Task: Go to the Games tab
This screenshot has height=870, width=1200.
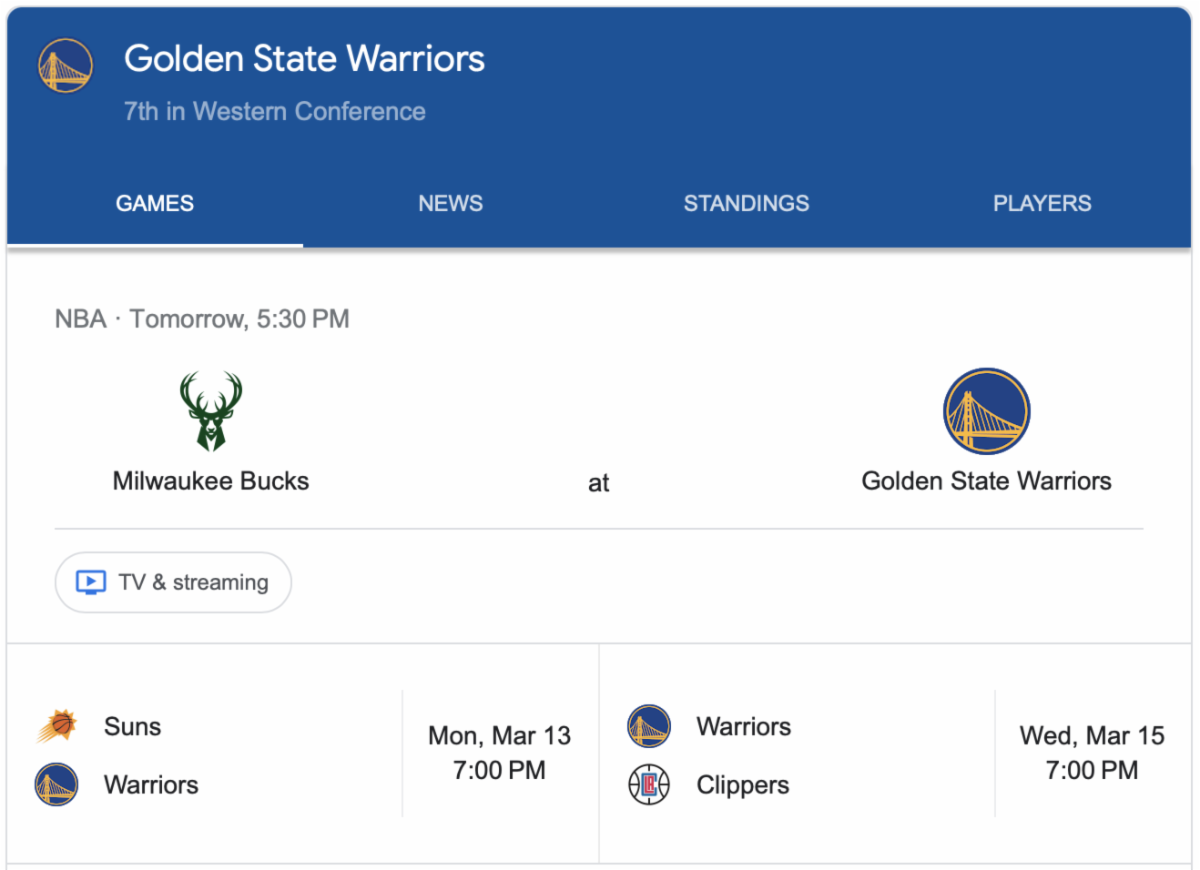Action: [x=155, y=204]
